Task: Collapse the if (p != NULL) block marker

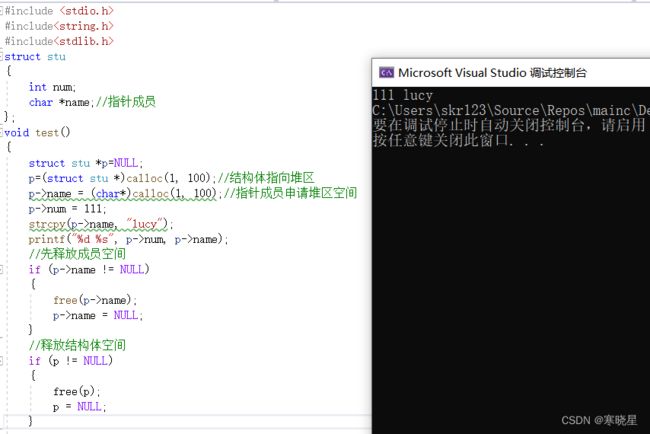Action: coord(1,361)
